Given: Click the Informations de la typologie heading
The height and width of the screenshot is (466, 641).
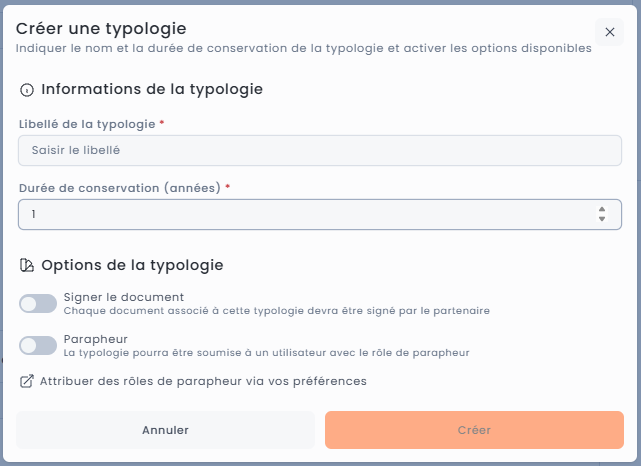Looking at the screenshot, I should [x=152, y=89].
